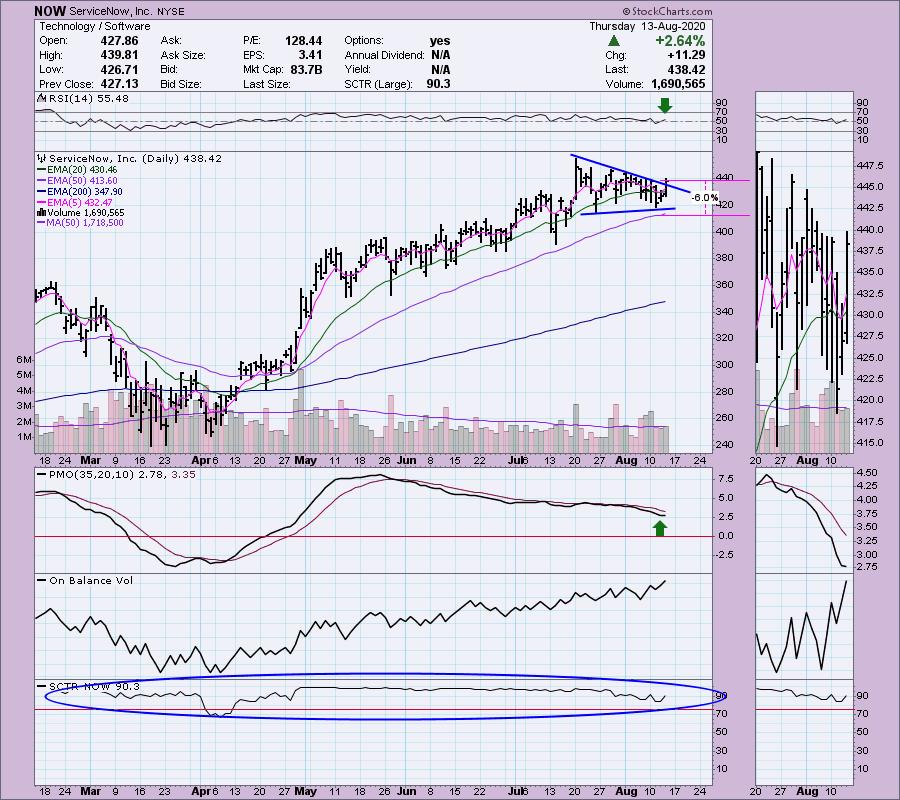Click the volume histogram icon in legend

tap(41, 212)
